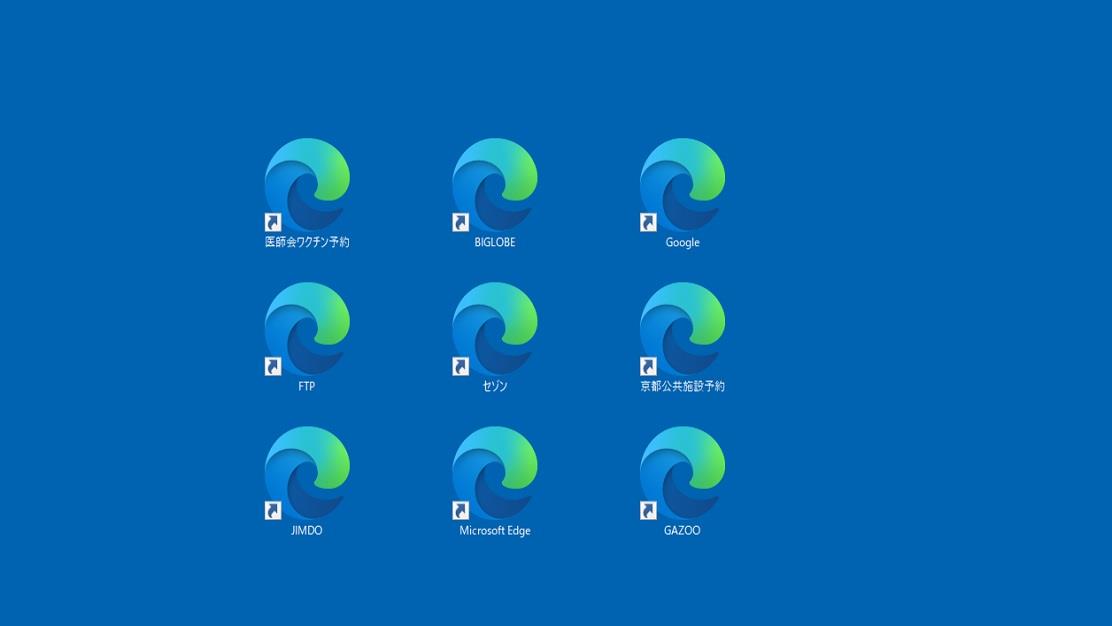Image resolution: width=1112 pixels, height=626 pixels.
Task: Click the Microsoft Edge text label
Action: (495, 530)
